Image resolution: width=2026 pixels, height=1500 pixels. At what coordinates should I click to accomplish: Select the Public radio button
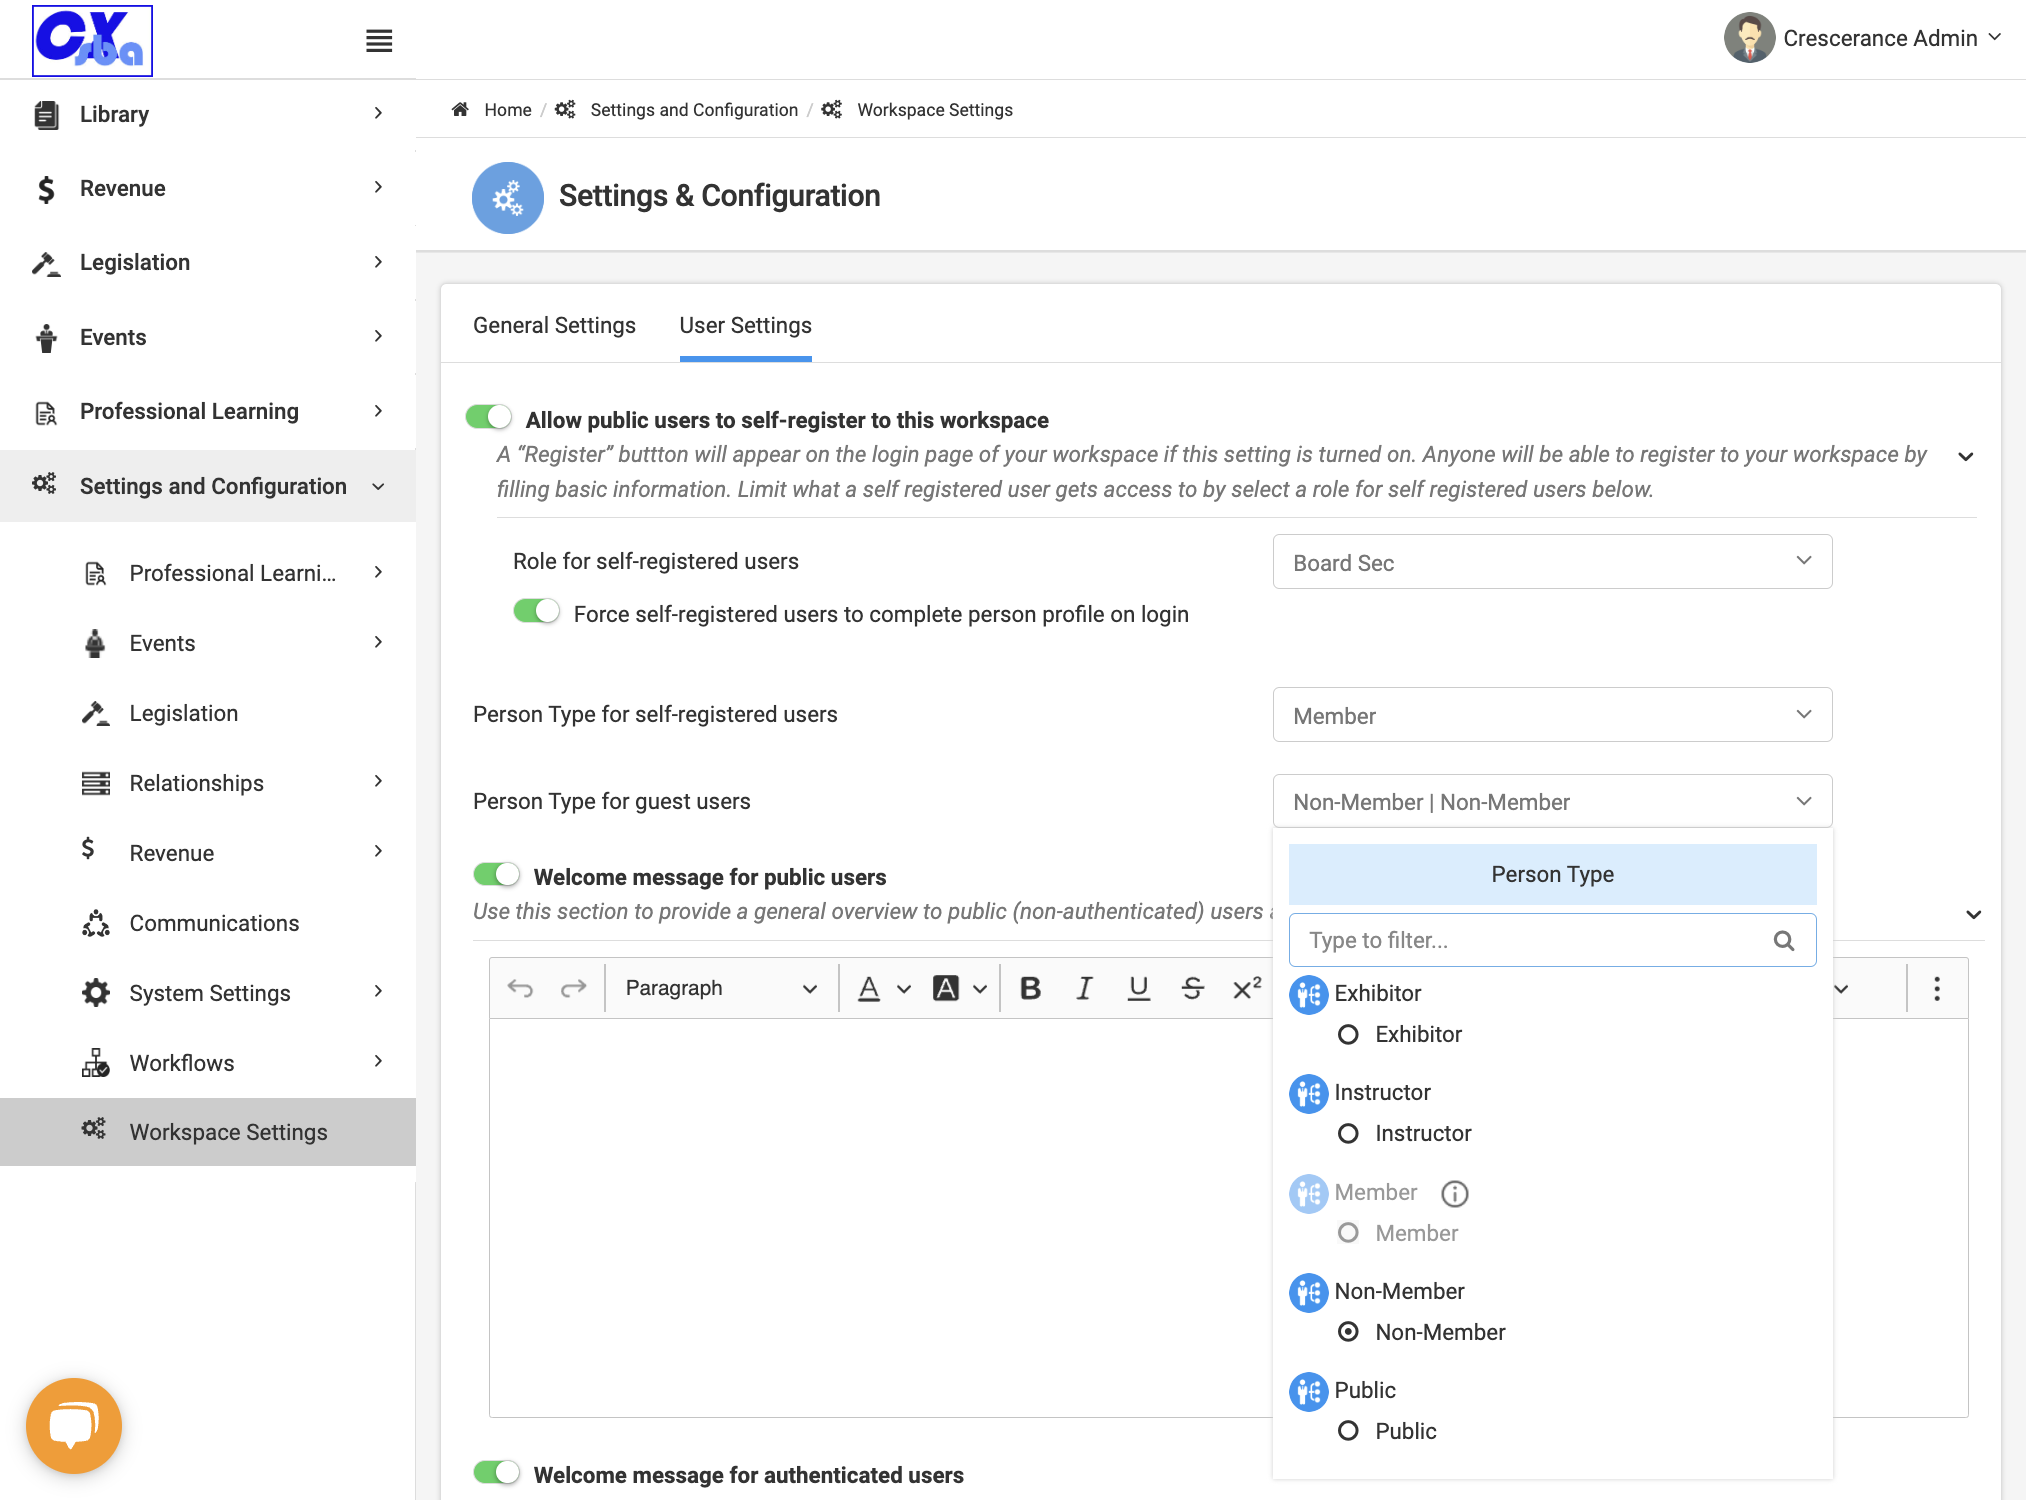[1348, 1431]
